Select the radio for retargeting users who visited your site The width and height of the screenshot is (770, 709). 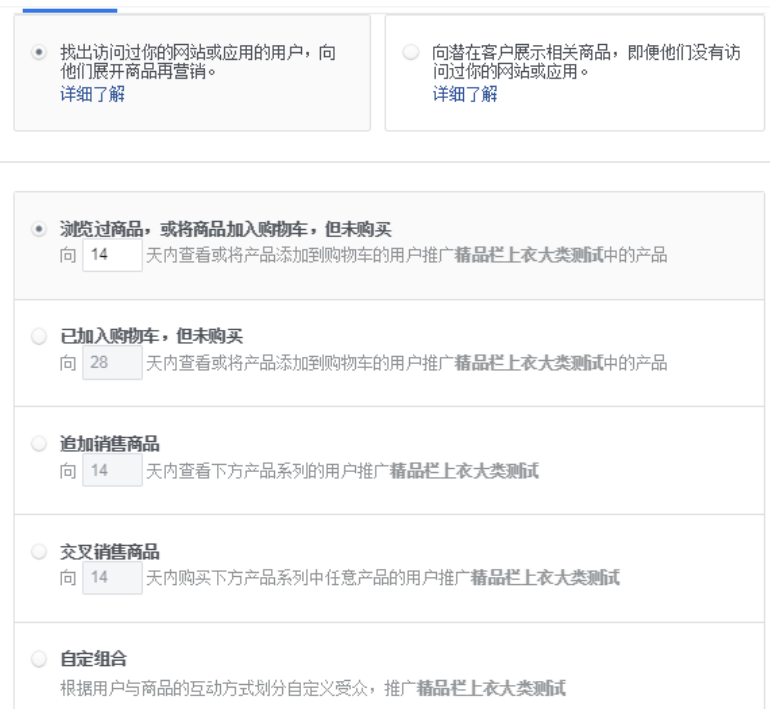(39, 52)
